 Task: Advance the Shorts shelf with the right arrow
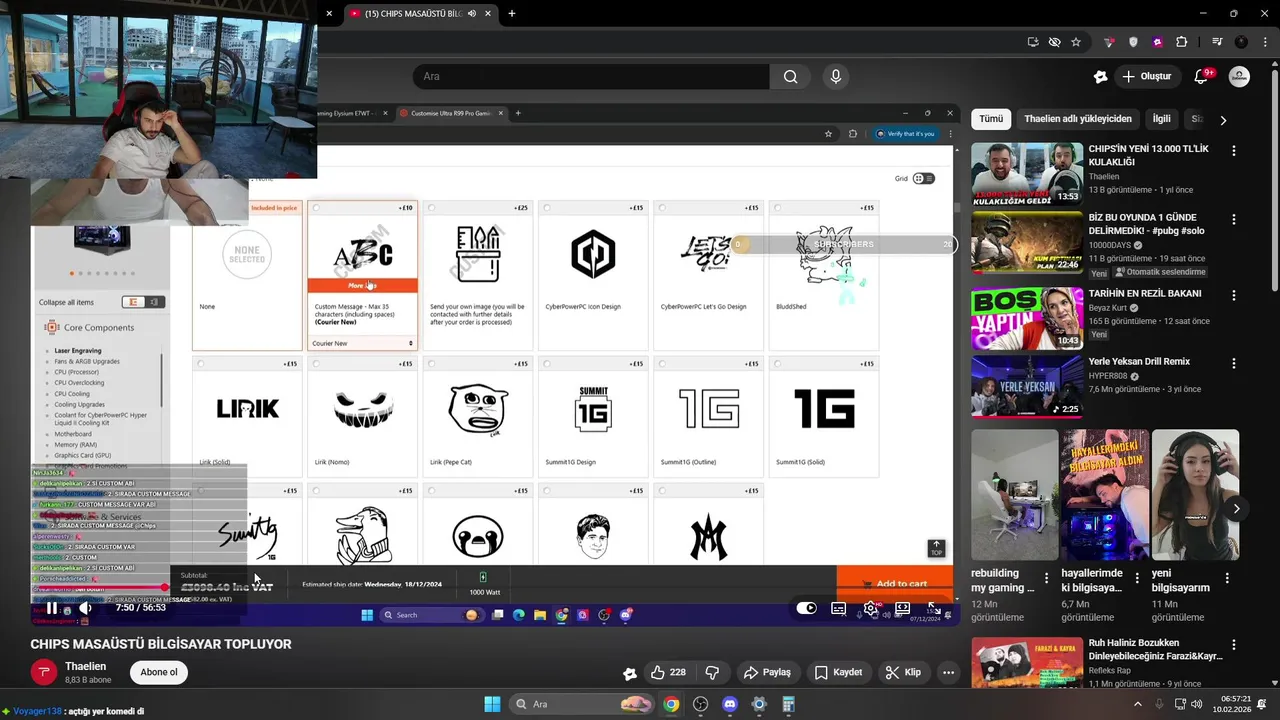(x=1236, y=509)
